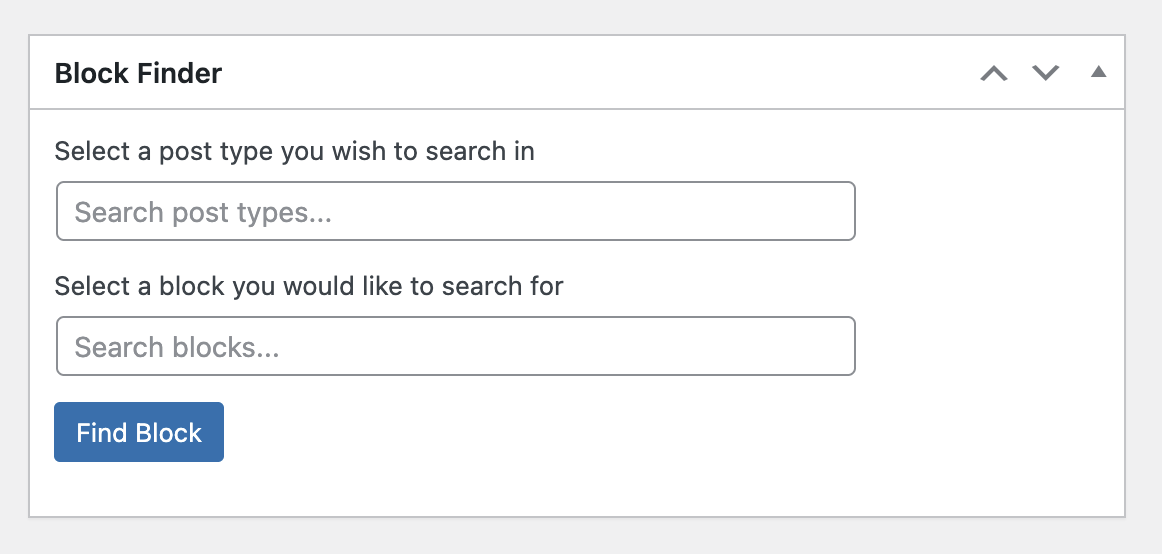Move the Block Finder panel down
Screen dimensions: 1162x554
(1045, 73)
